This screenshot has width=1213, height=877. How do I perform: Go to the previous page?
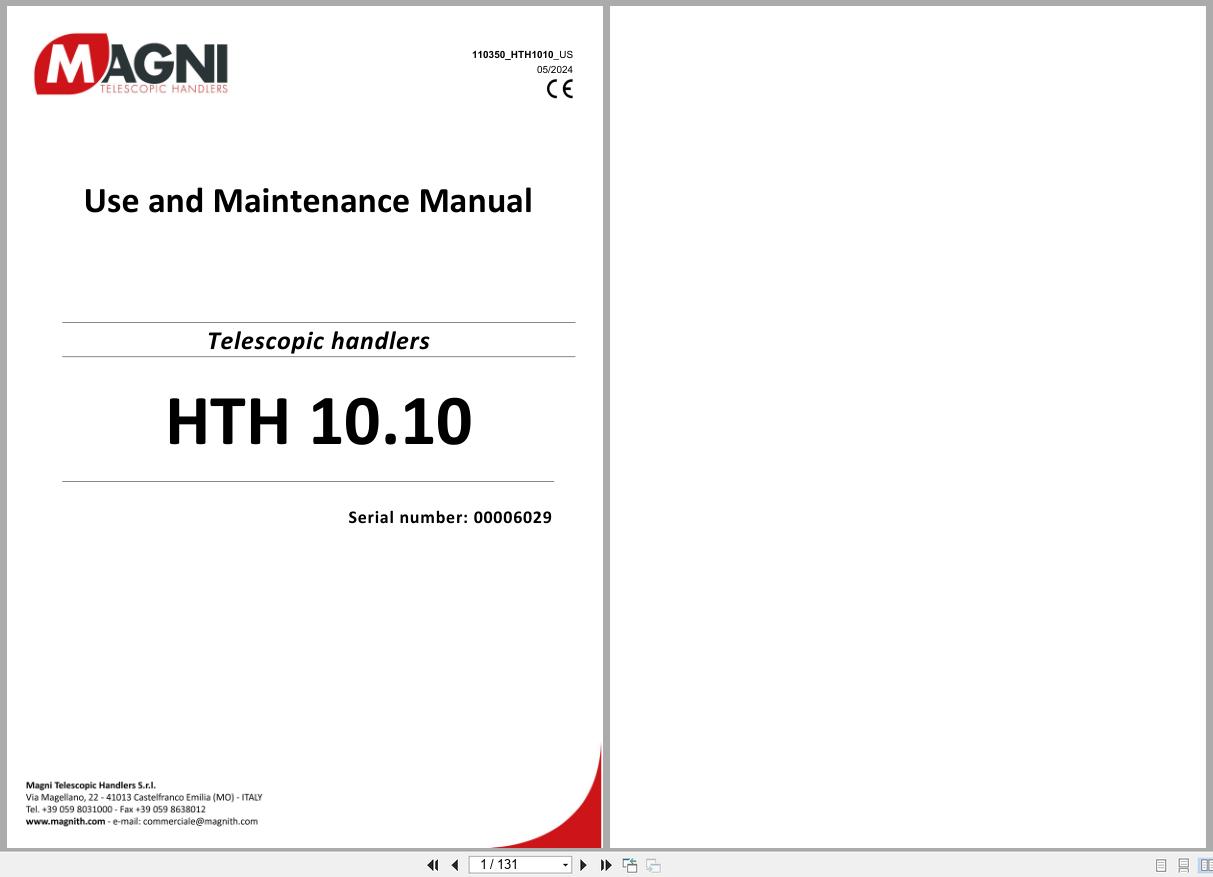coord(455,865)
